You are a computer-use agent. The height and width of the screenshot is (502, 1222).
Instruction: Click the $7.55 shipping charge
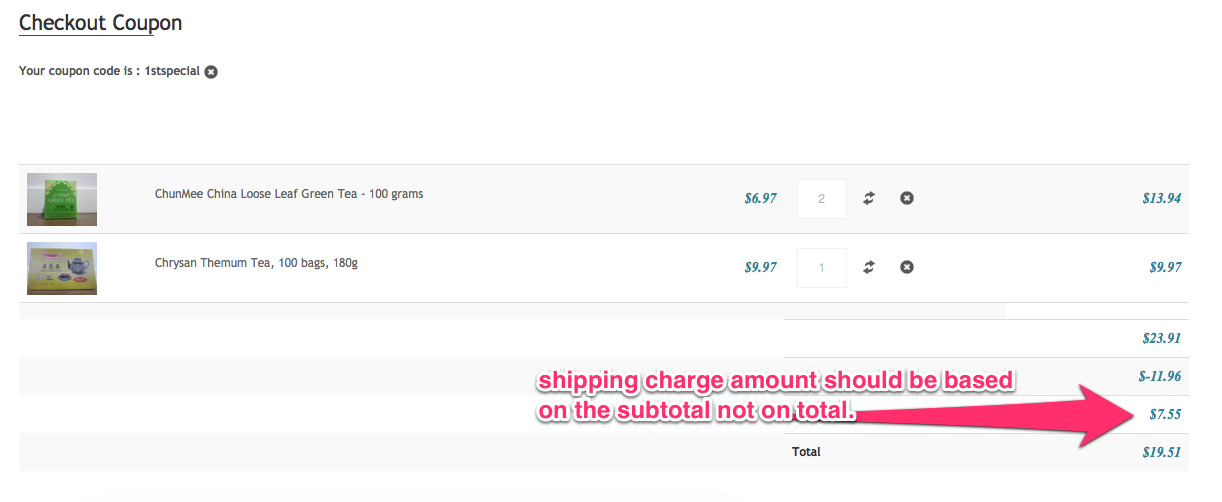pos(1165,415)
